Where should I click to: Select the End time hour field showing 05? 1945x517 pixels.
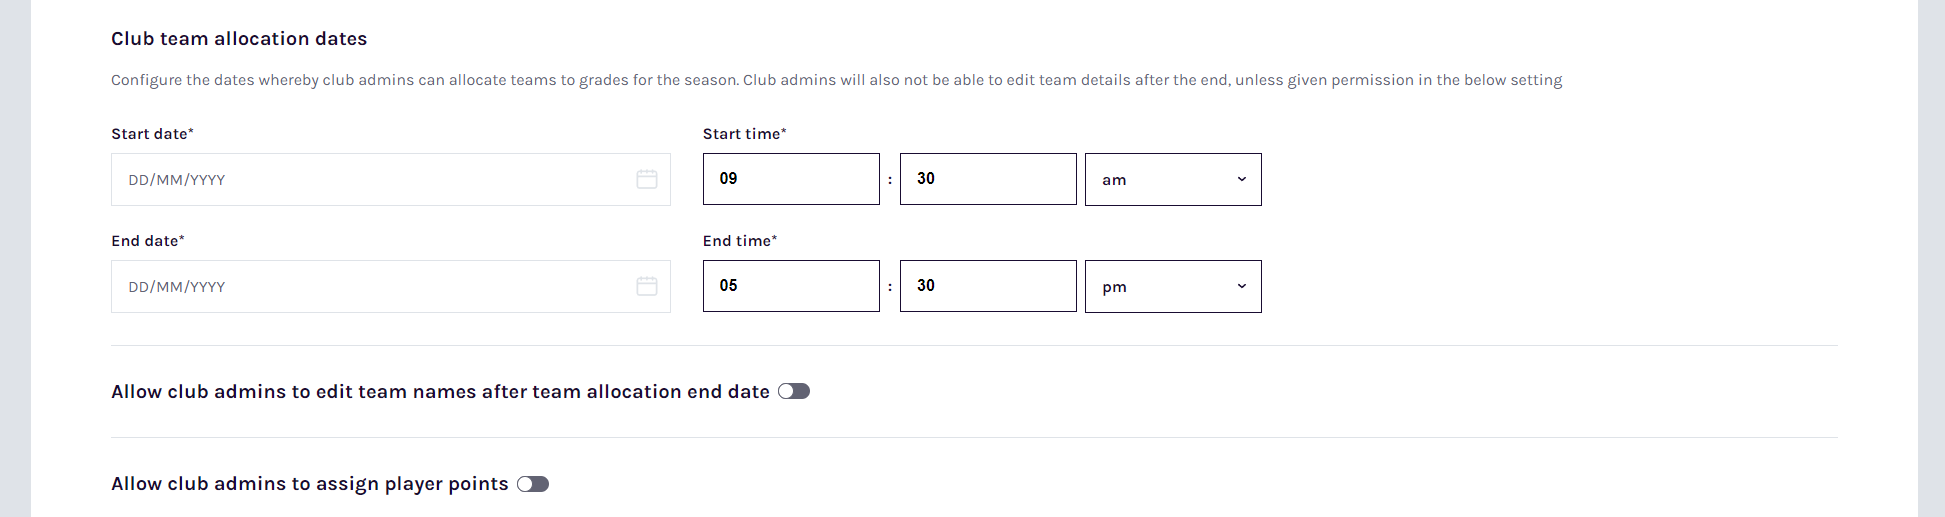point(791,286)
